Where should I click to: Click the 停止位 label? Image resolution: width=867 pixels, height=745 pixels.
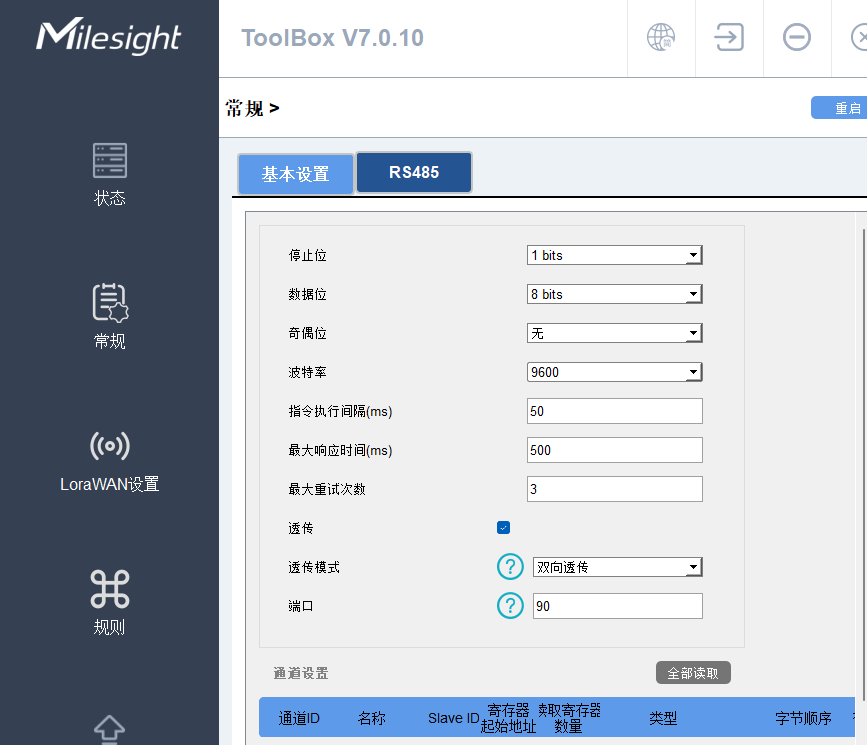click(x=307, y=256)
